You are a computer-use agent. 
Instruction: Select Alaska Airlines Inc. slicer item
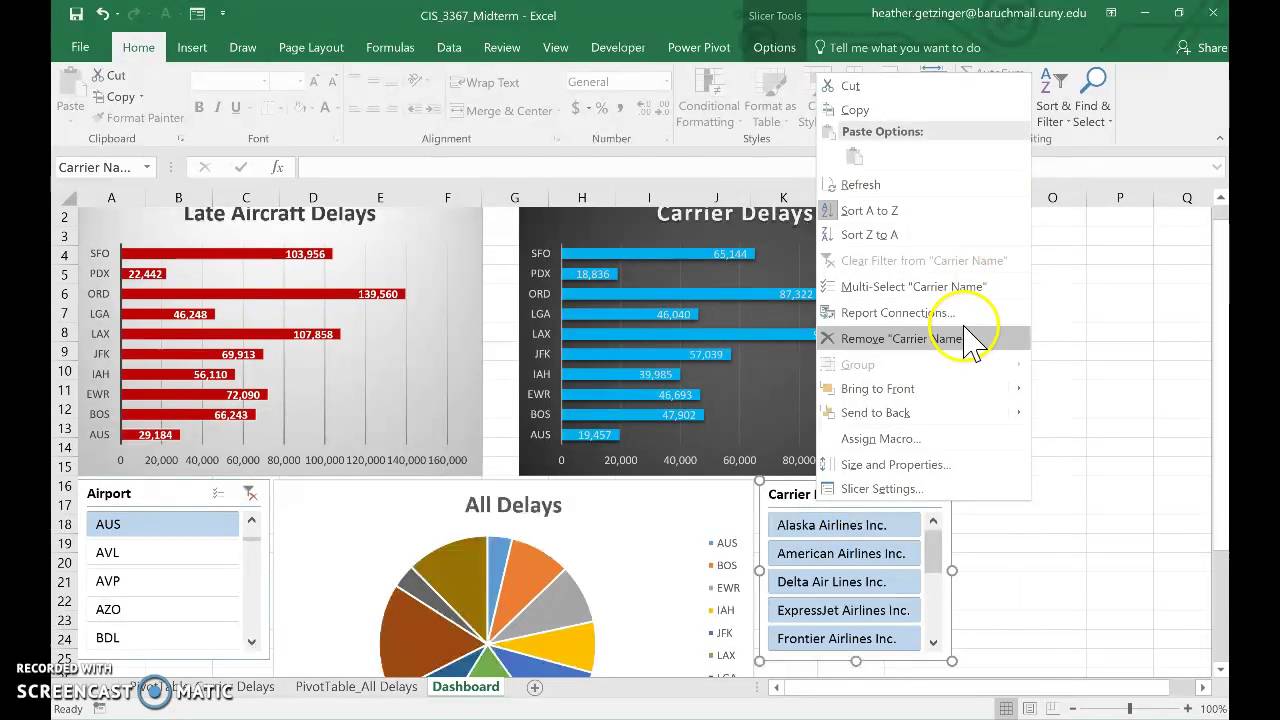point(844,525)
